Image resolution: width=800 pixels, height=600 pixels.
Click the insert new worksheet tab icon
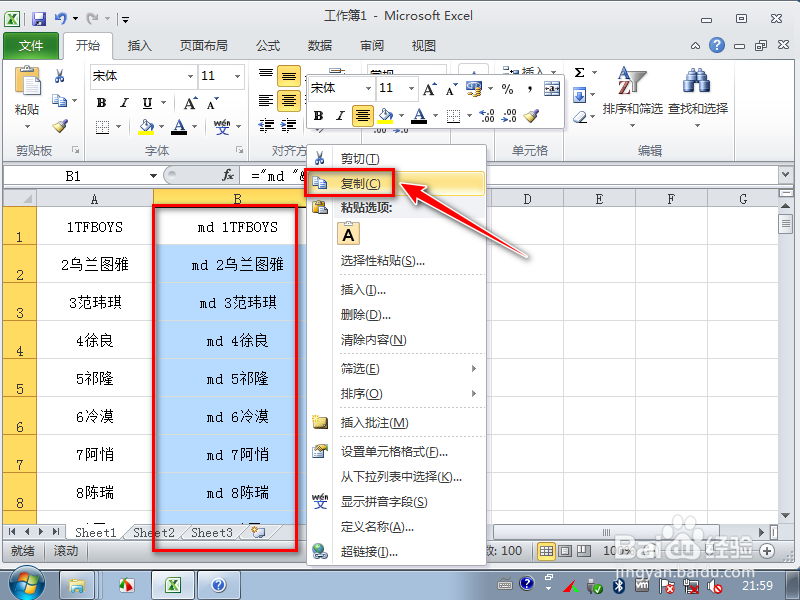(259, 533)
